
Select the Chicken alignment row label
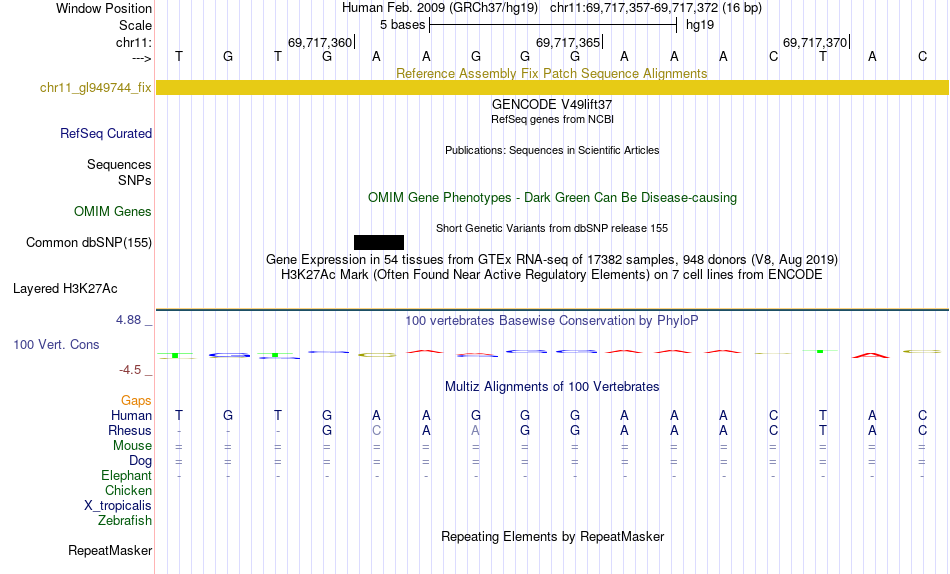tap(128, 490)
